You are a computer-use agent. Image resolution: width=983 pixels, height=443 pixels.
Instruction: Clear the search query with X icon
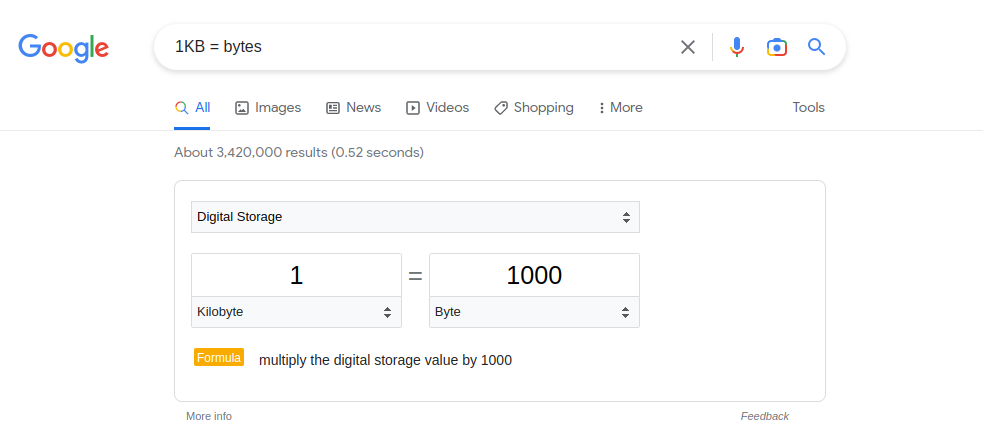point(688,47)
